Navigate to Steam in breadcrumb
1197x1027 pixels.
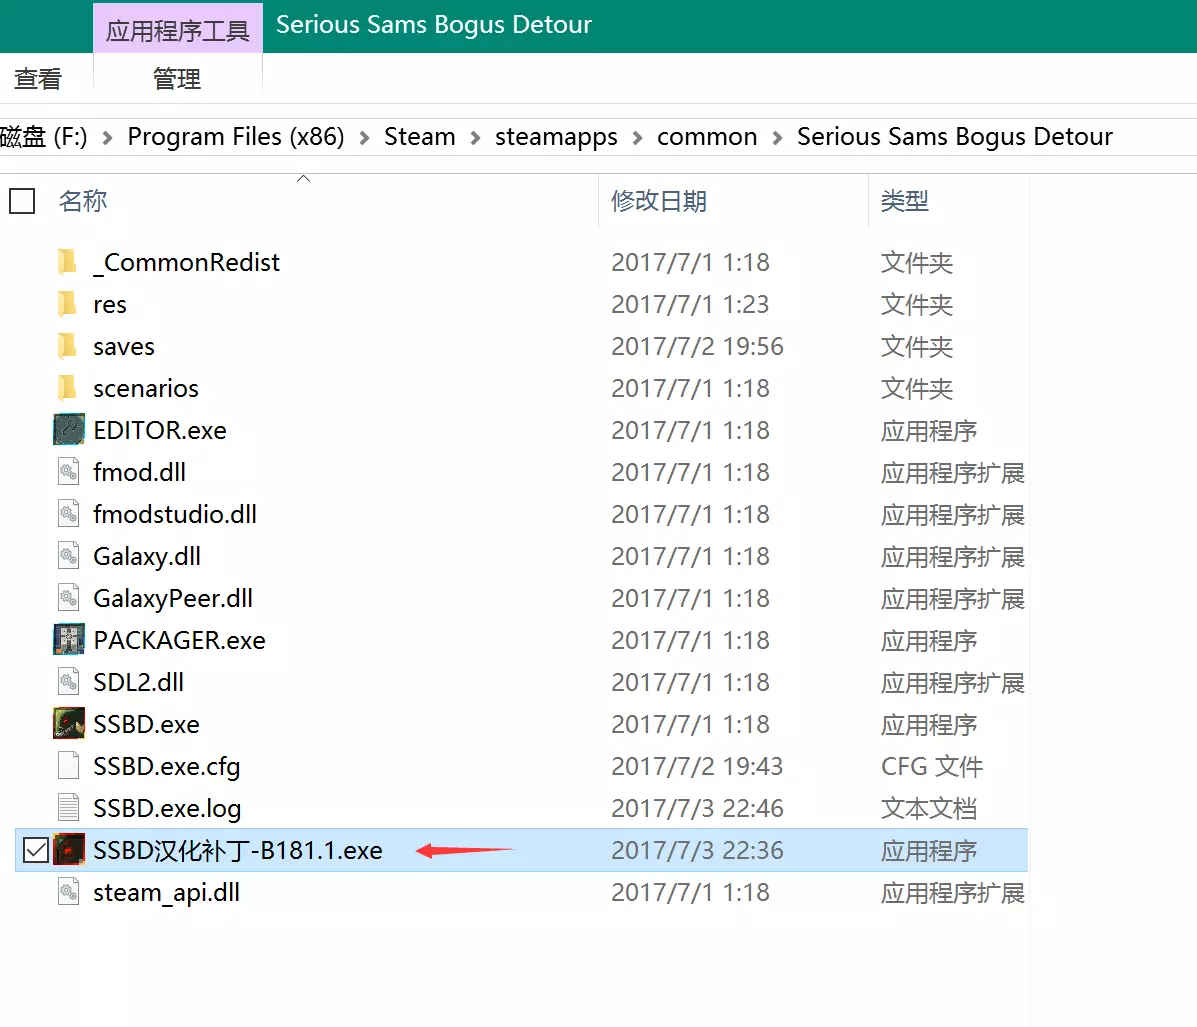pyautogui.click(x=419, y=137)
